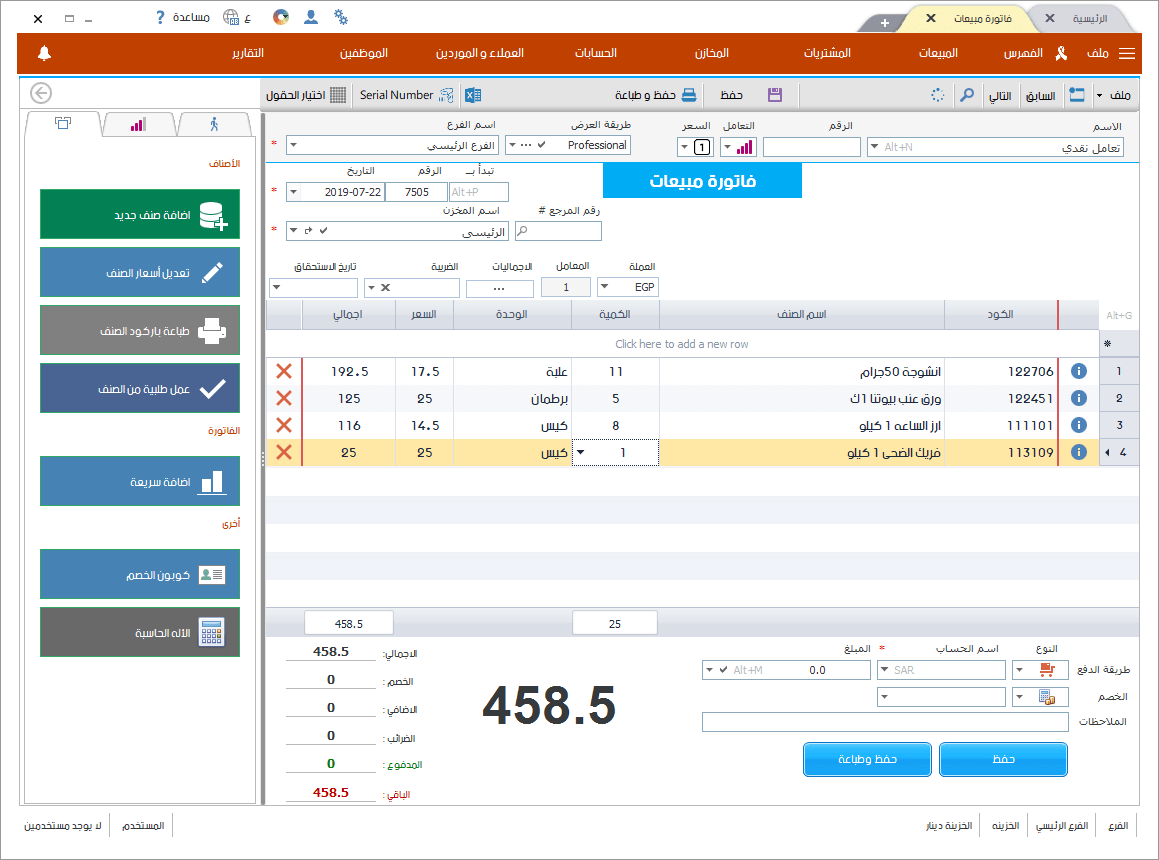Open the الحسابات menu

[x=596, y=53]
